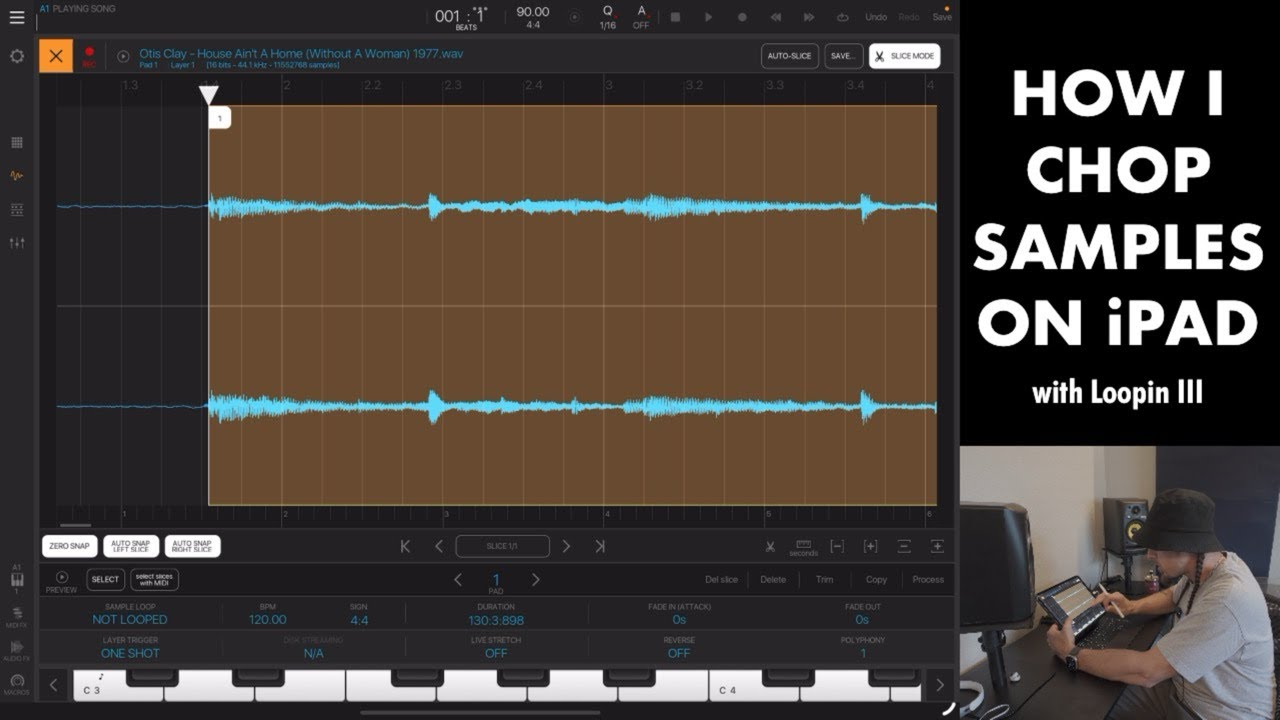The image size is (1280, 720).
Task: Open the mixer faders icon in sidebar
Action: click(x=16, y=241)
